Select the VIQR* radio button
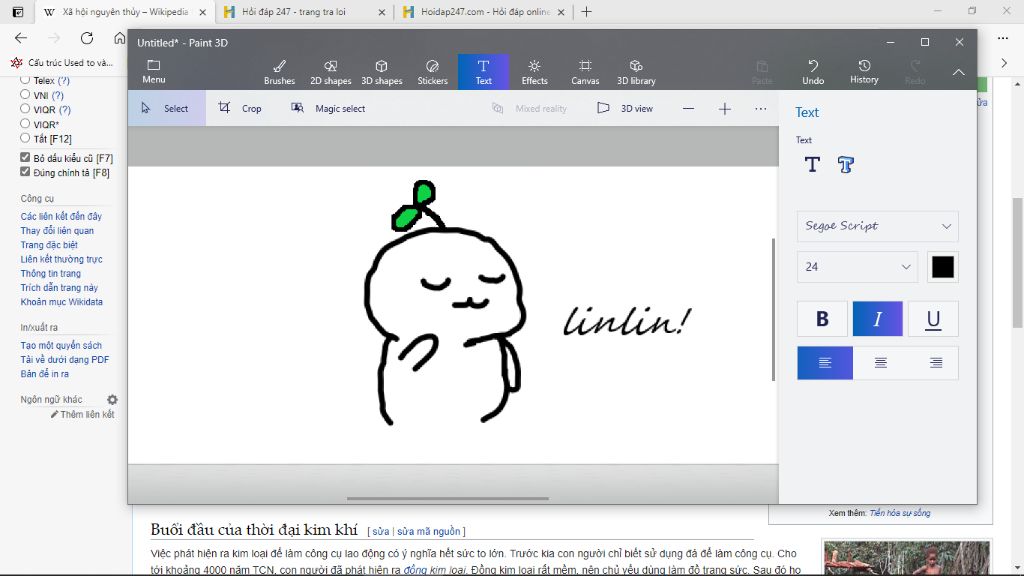This screenshot has width=1024, height=576. coord(25,123)
